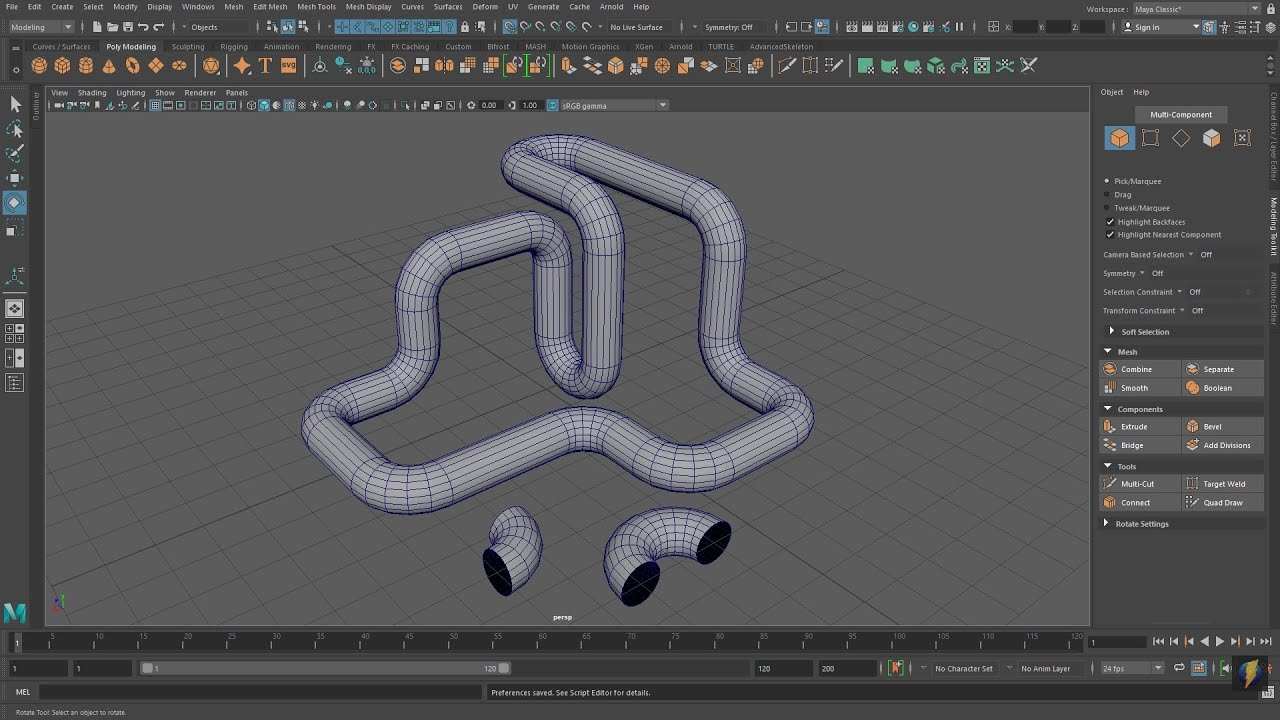
Task: Create a polygon cube from the shelf
Action: (62, 66)
